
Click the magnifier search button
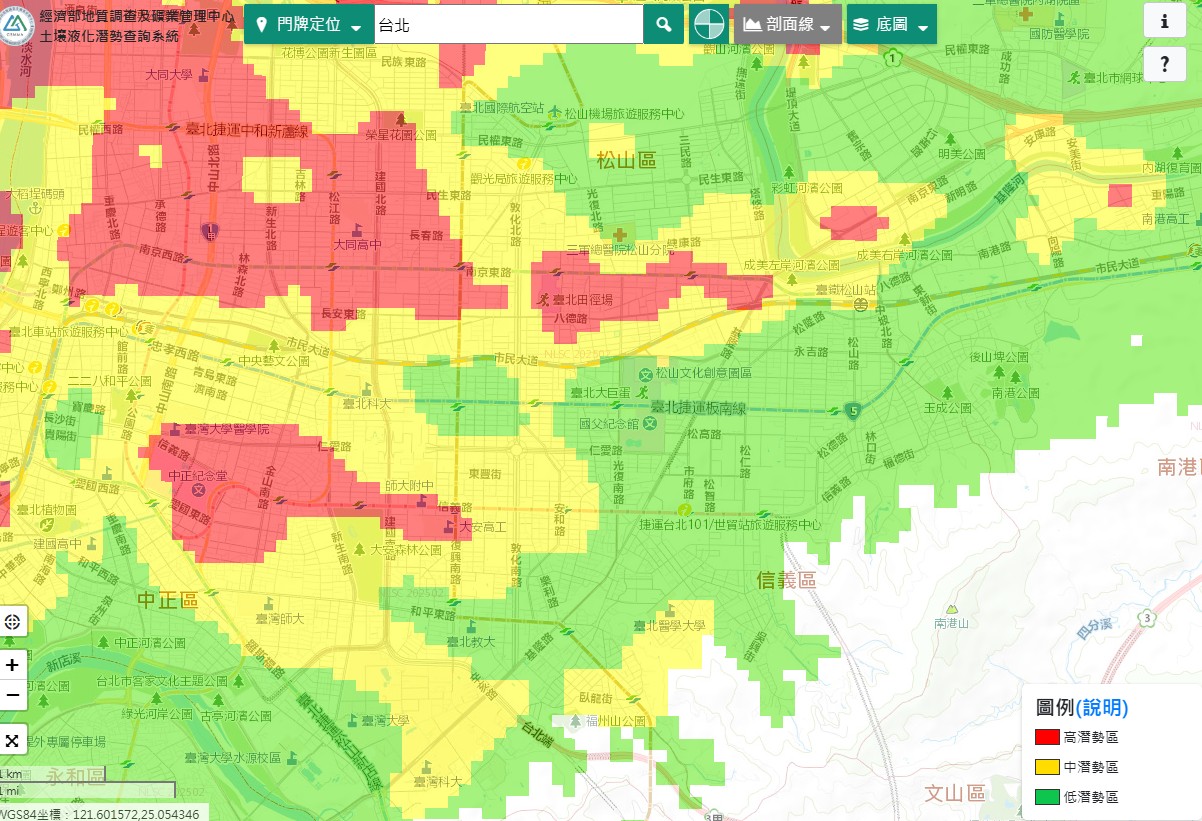click(x=664, y=25)
